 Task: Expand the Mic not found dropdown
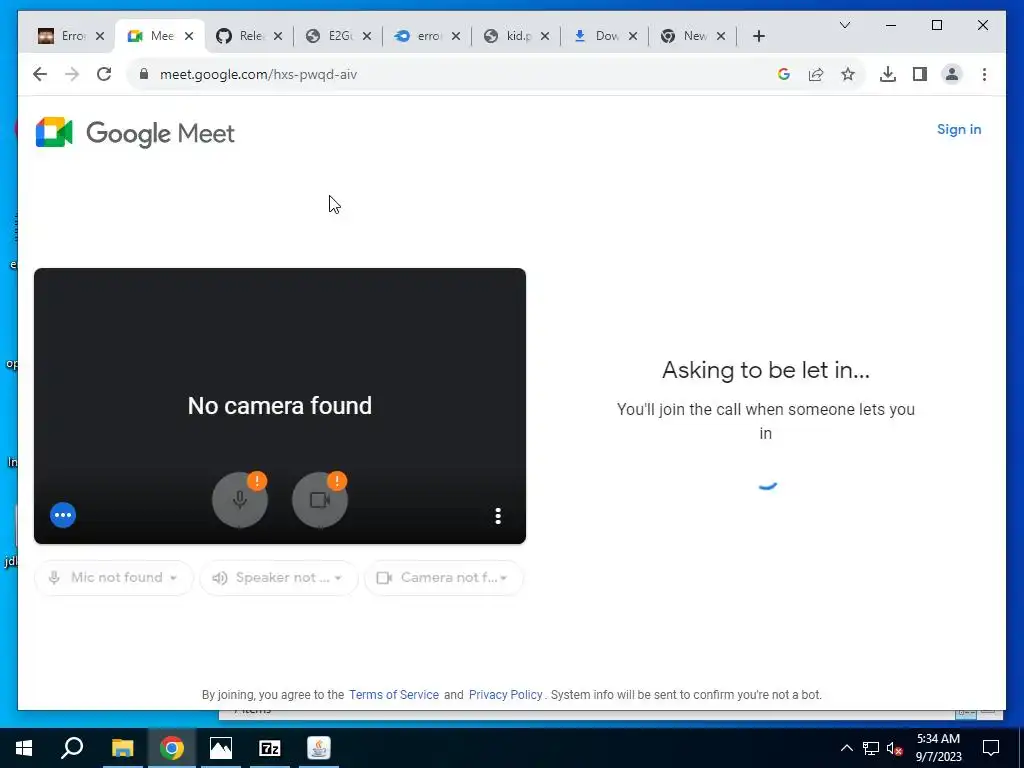click(x=114, y=577)
